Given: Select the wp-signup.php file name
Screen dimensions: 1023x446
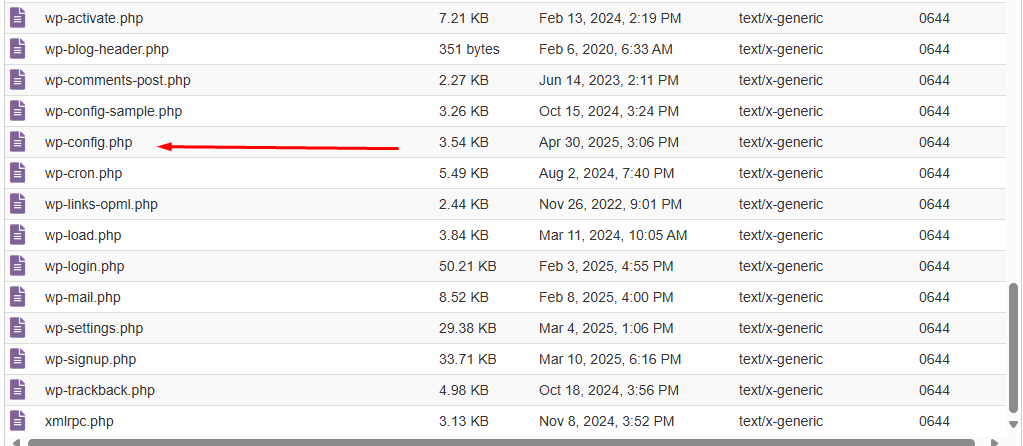Looking at the screenshot, I should click(x=90, y=359).
